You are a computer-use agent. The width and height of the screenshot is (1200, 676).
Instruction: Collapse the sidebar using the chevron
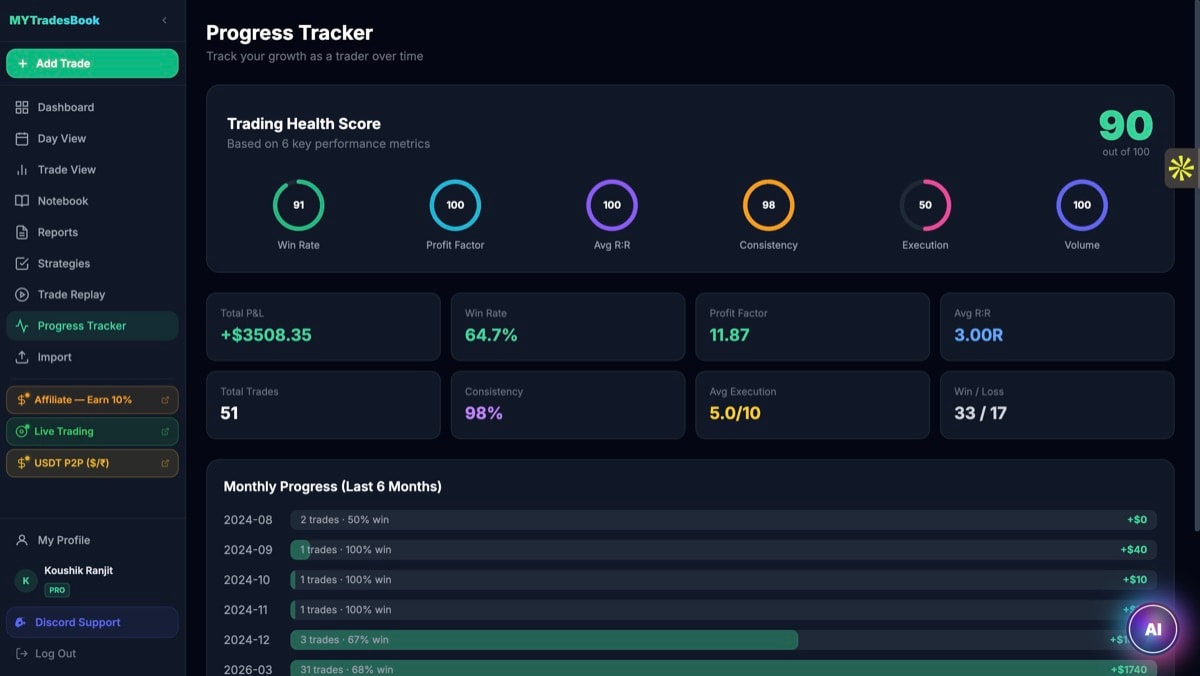(x=165, y=20)
